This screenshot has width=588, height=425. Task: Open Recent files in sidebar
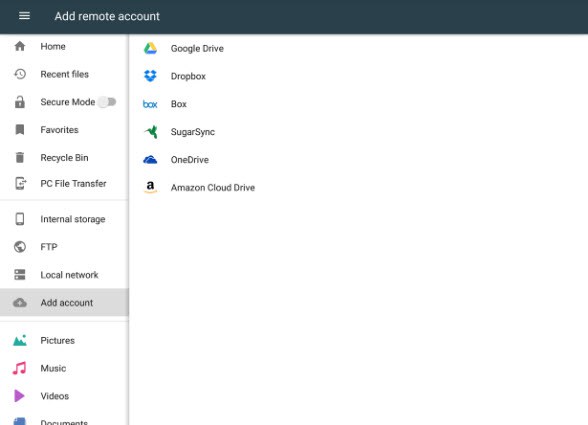[64, 74]
